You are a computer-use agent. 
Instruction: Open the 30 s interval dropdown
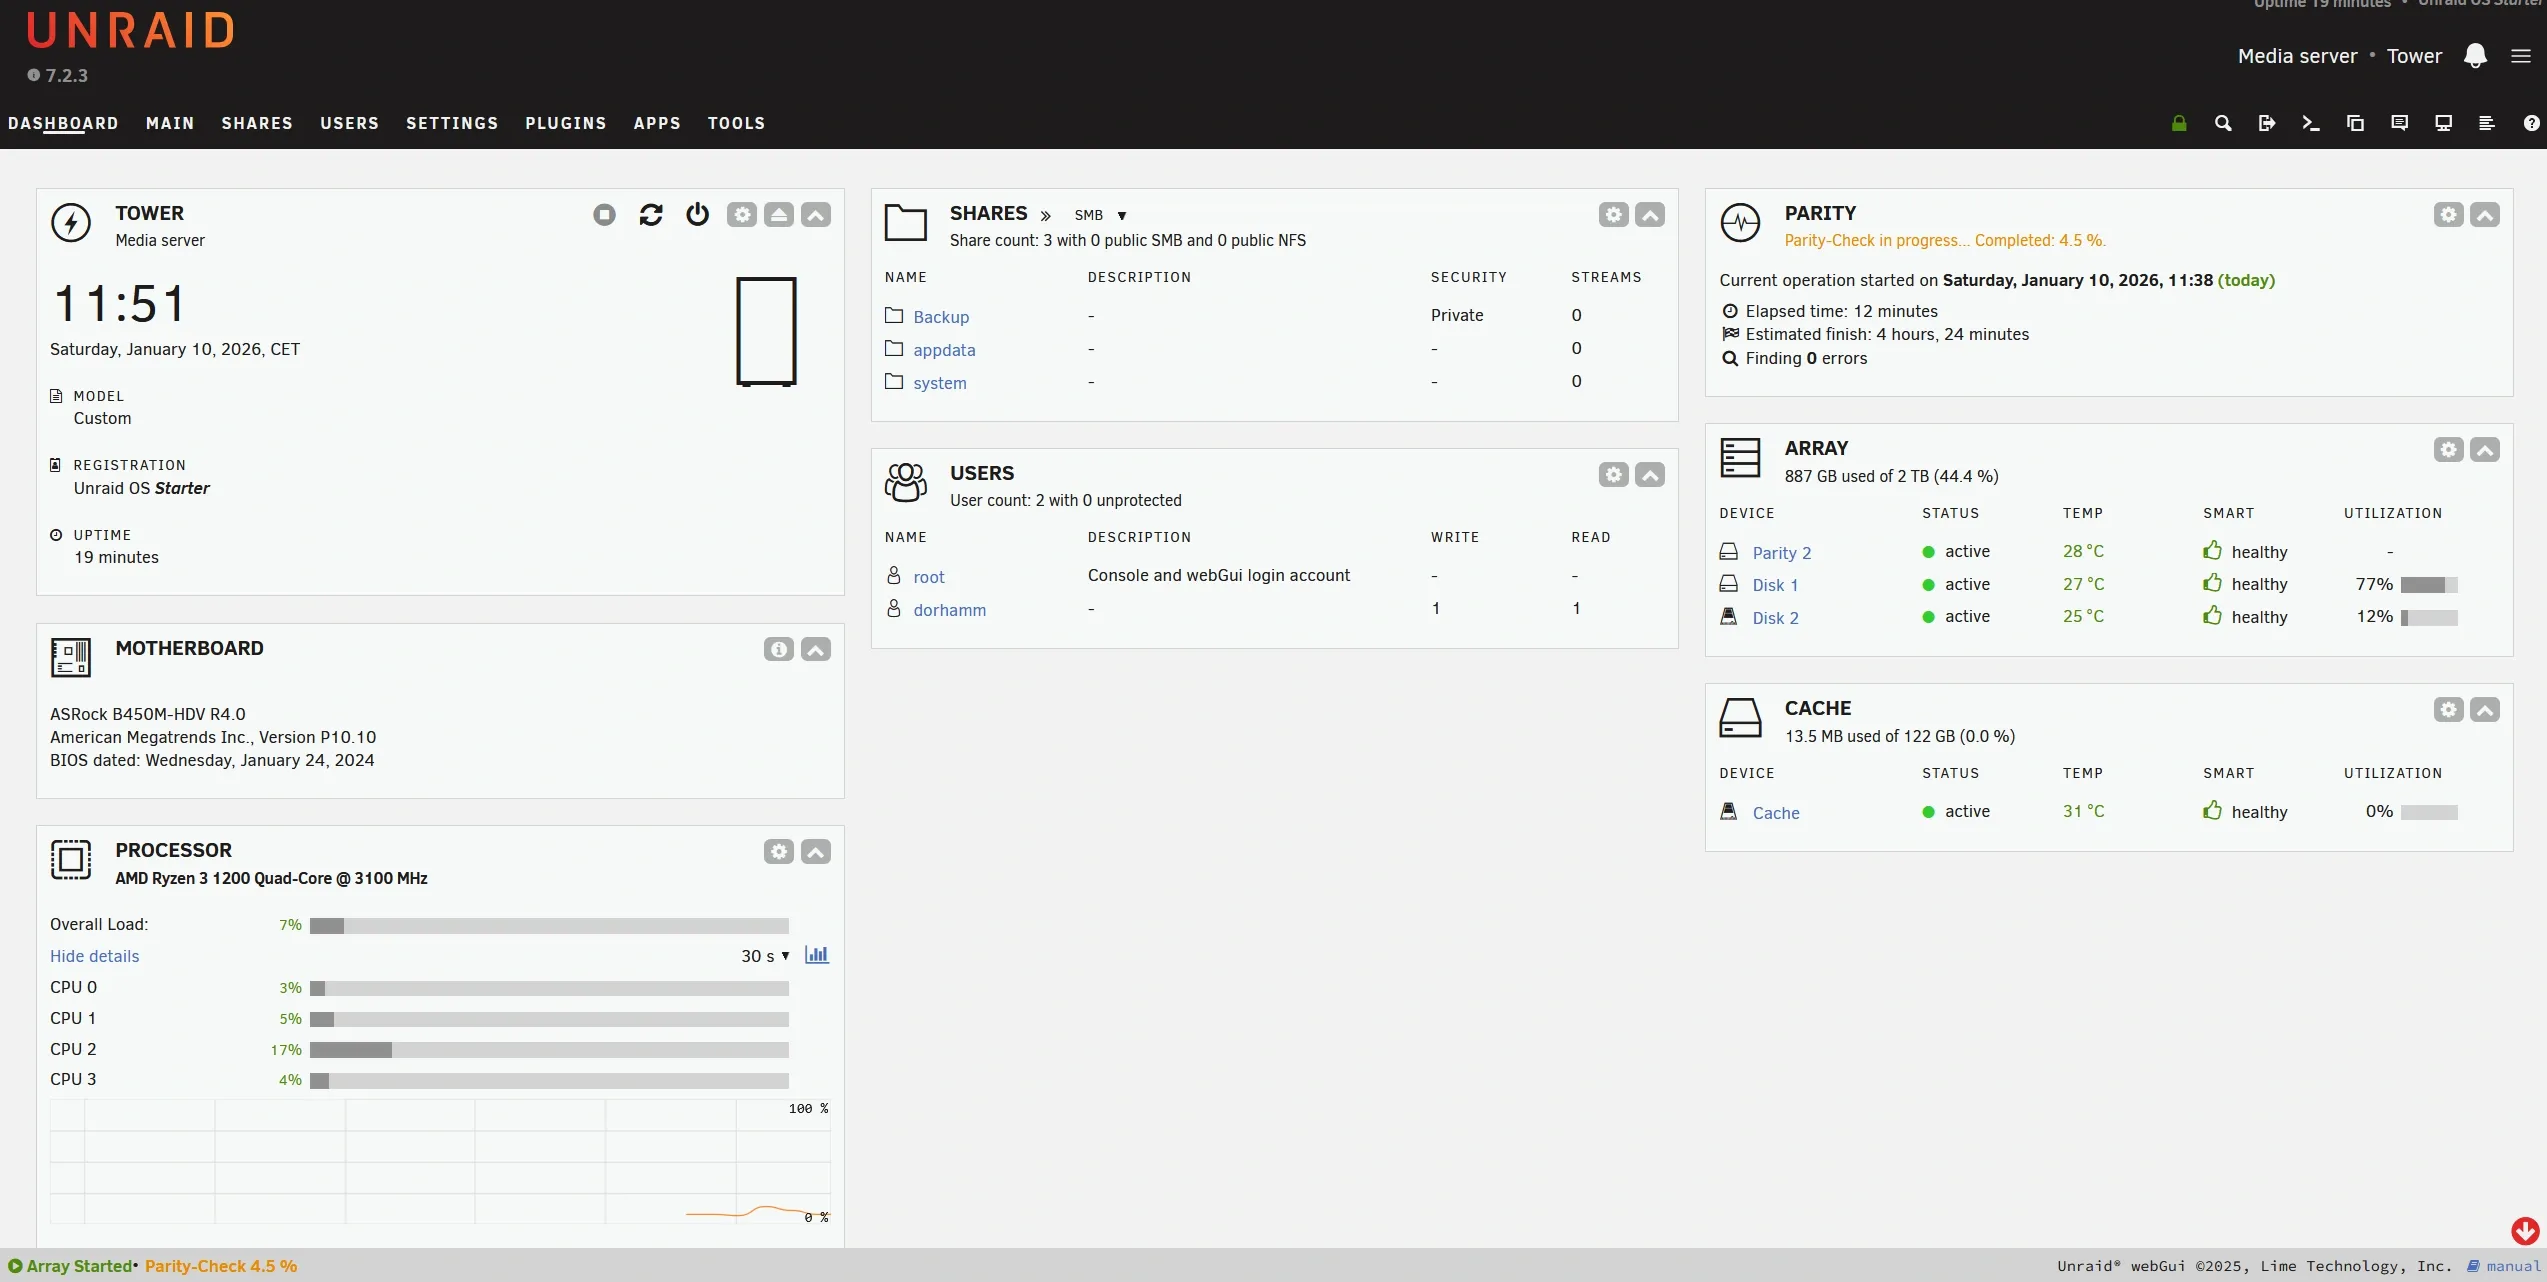pos(765,956)
